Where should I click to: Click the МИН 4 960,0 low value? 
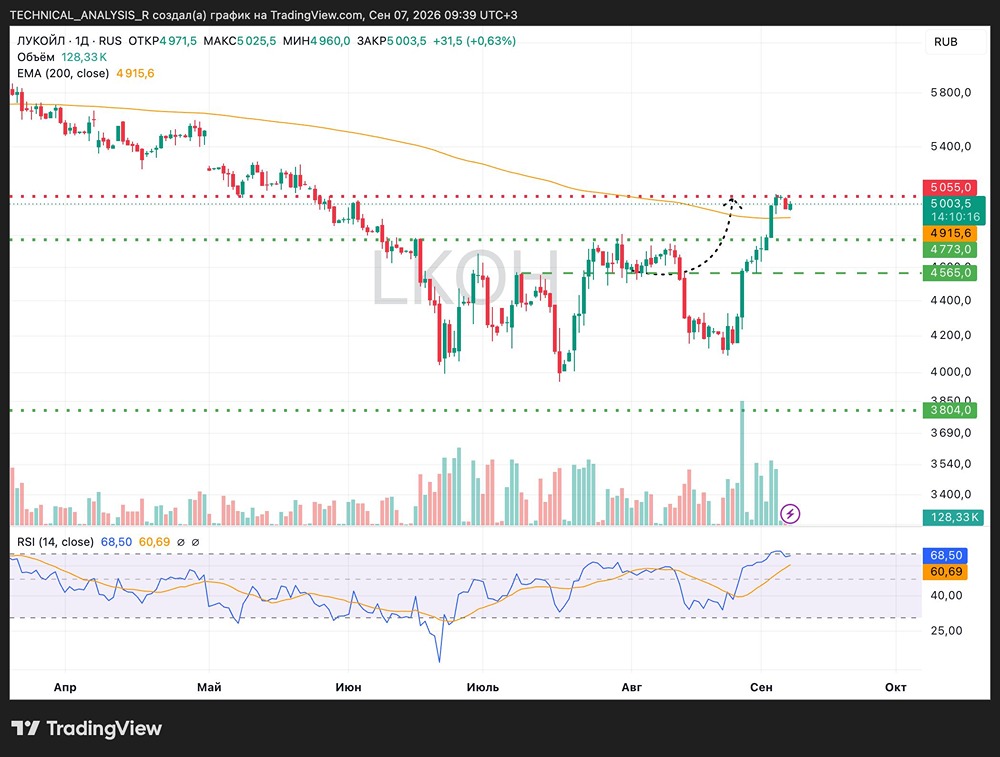coord(316,41)
